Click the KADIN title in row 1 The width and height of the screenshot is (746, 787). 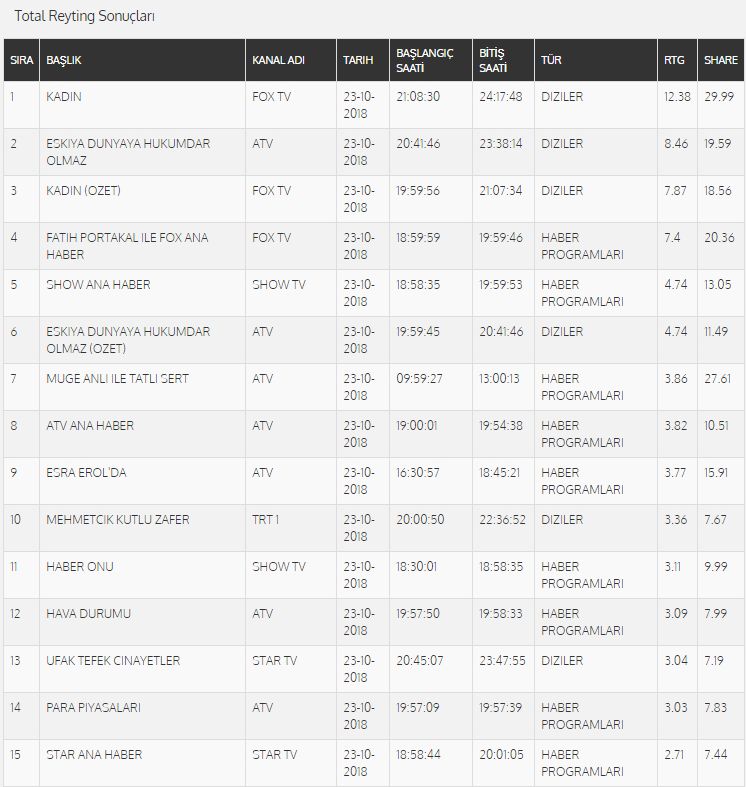coord(64,96)
